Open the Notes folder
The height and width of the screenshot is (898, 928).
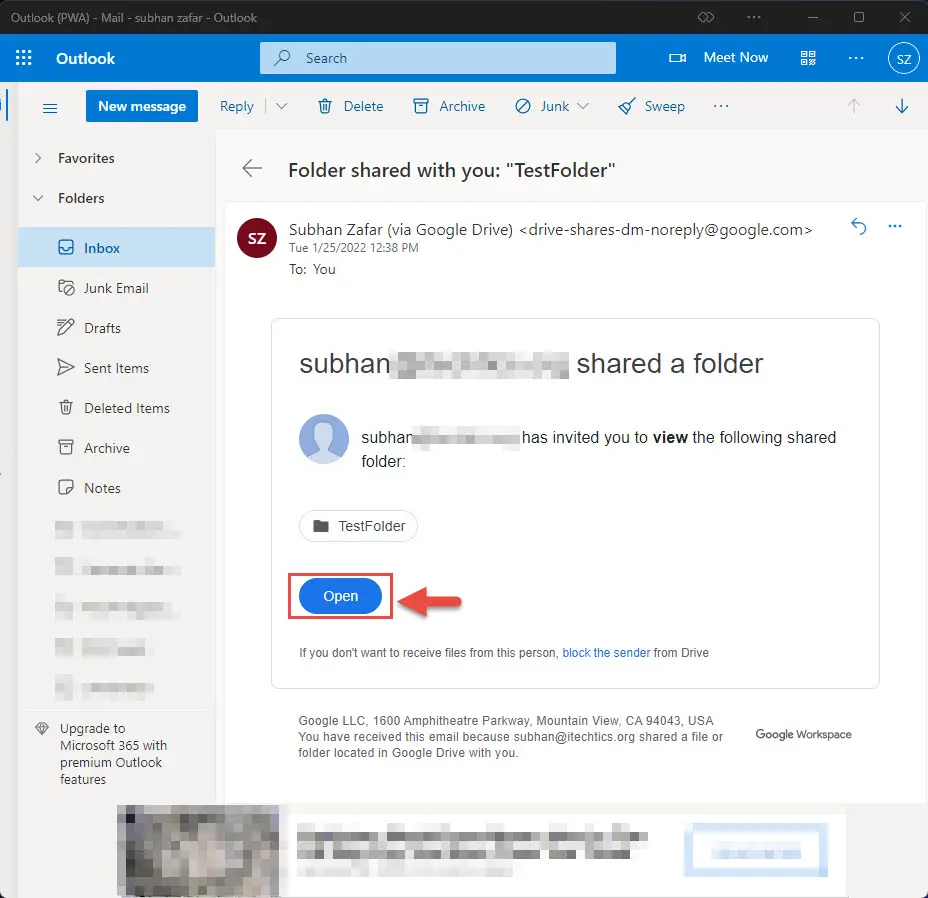116,488
